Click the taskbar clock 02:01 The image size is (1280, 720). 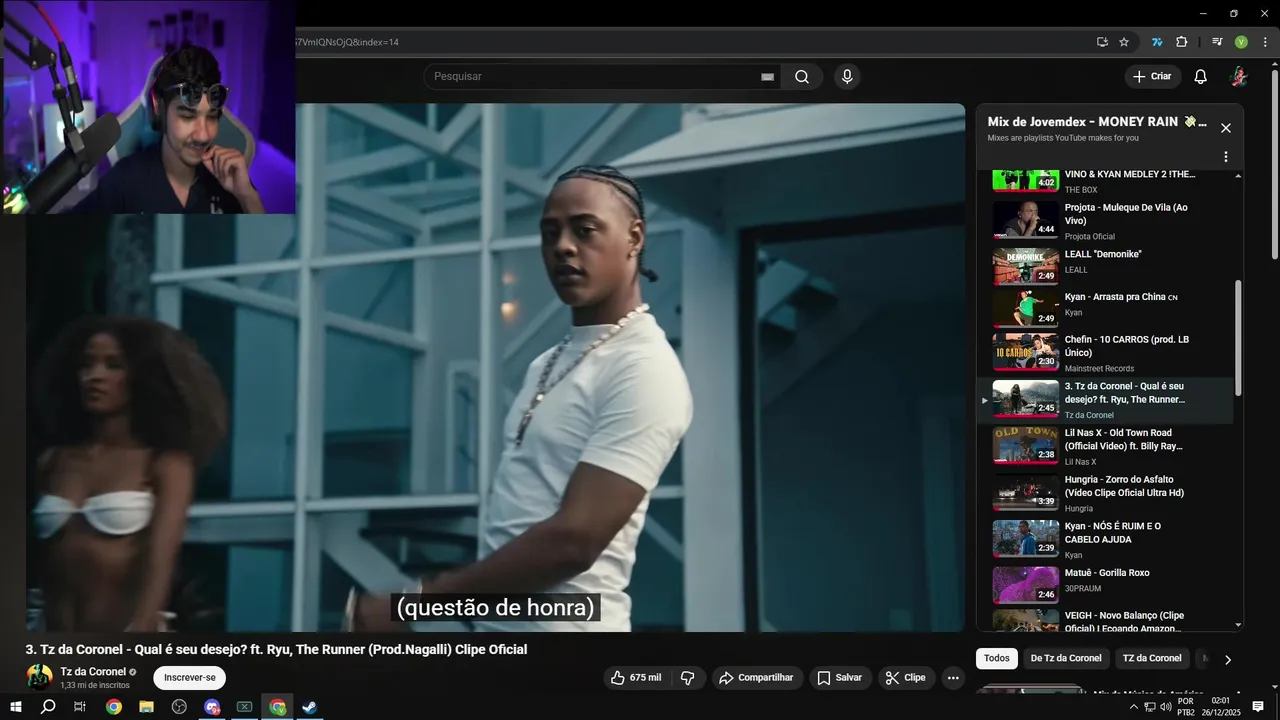(x=1221, y=707)
